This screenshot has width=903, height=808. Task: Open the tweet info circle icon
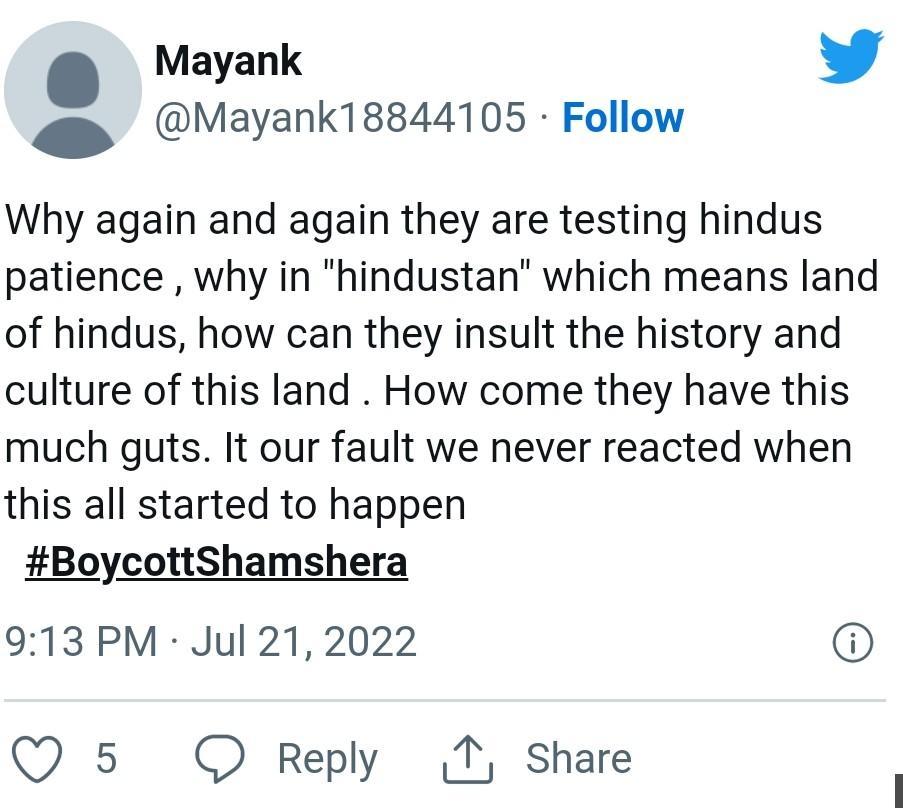point(853,642)
